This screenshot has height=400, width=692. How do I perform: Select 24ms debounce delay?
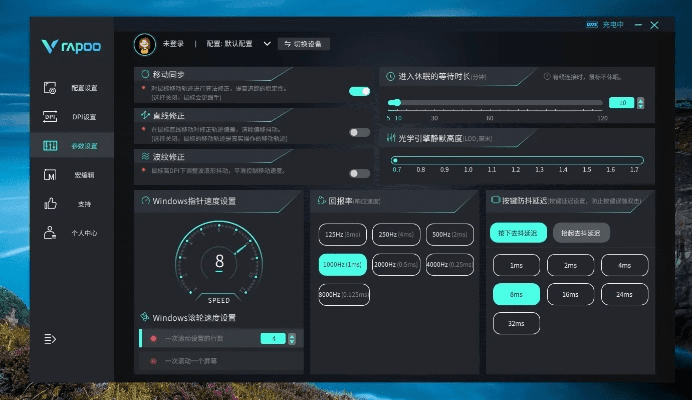coord(625,294)
